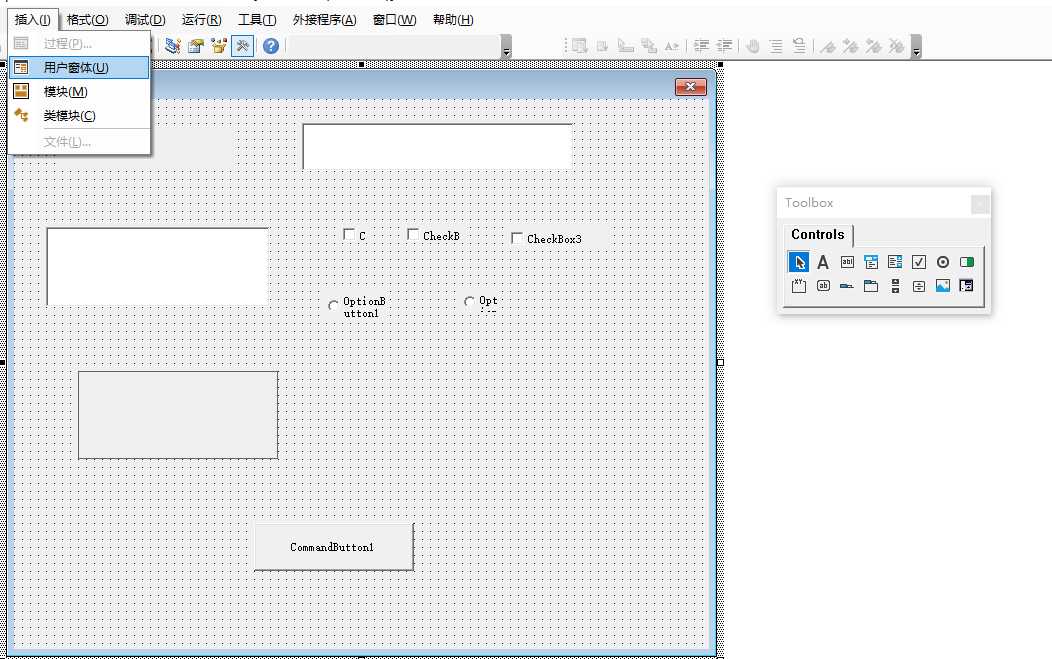
Task: Select the RefEdit control in Toolbox
Action: pyautogui.click(x=967, y=286)
